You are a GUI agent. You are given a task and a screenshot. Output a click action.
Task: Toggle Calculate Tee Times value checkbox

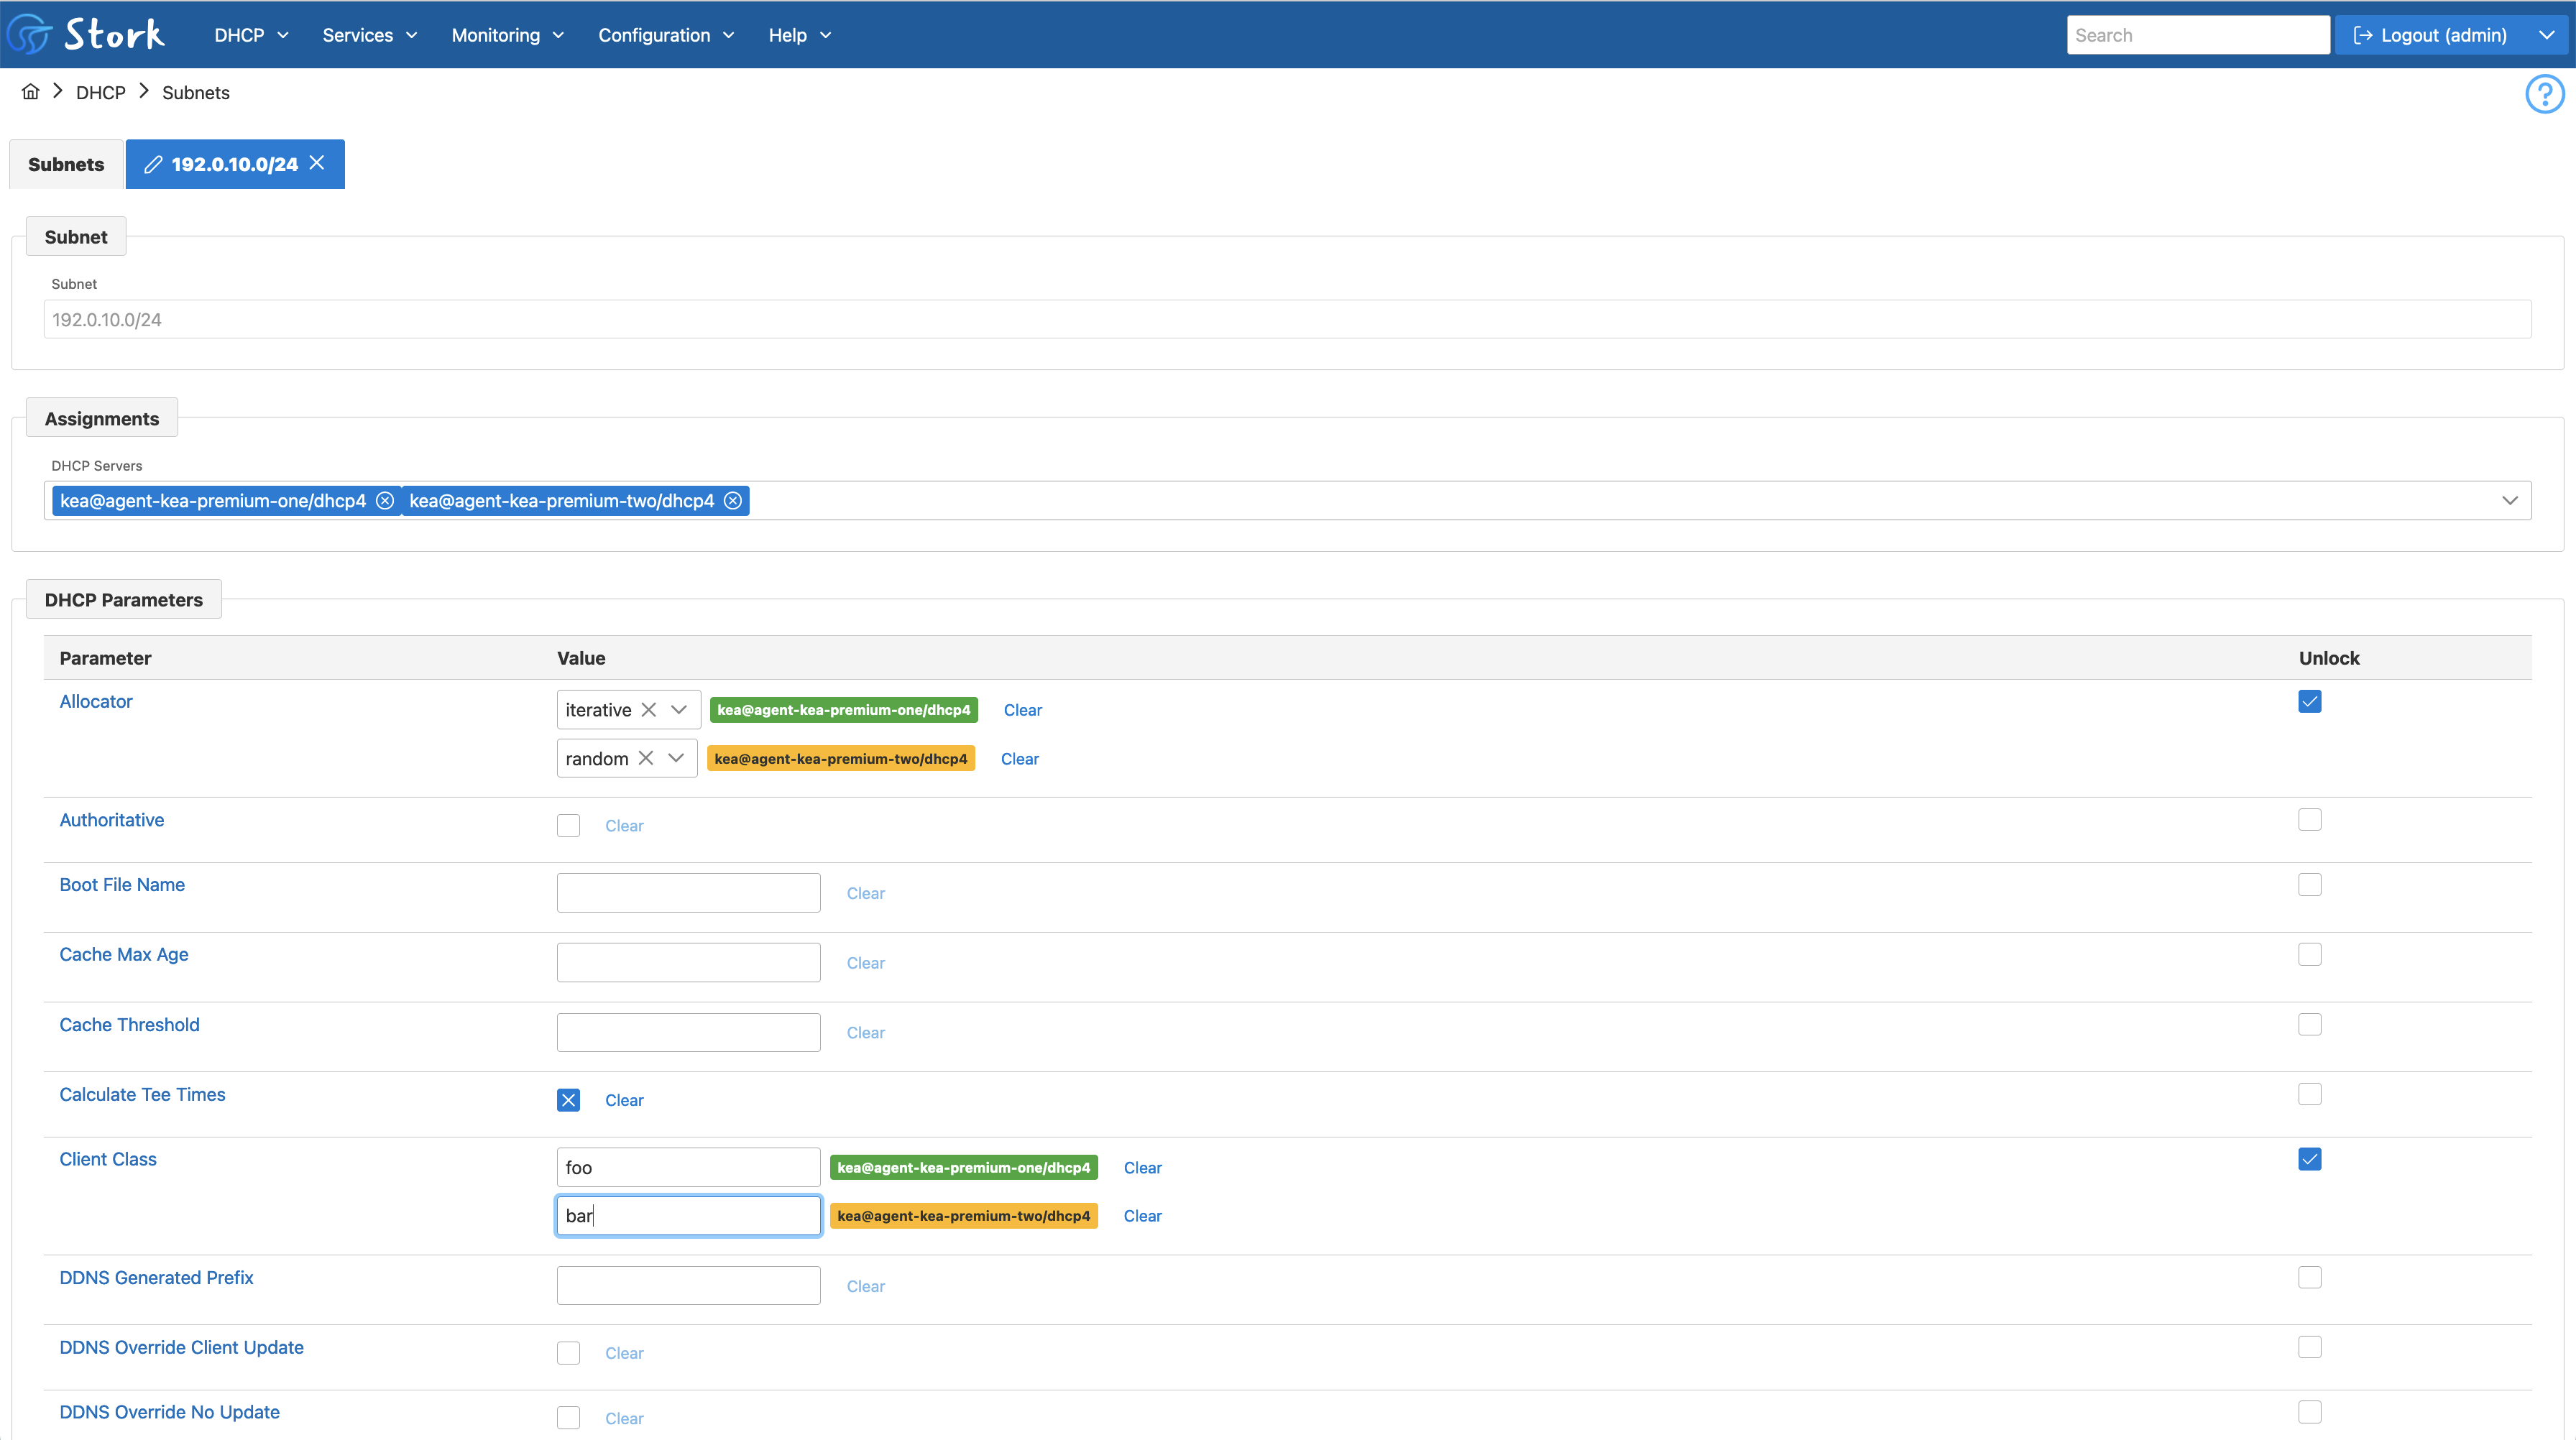pyautogui.click(x=568, y=1100)
